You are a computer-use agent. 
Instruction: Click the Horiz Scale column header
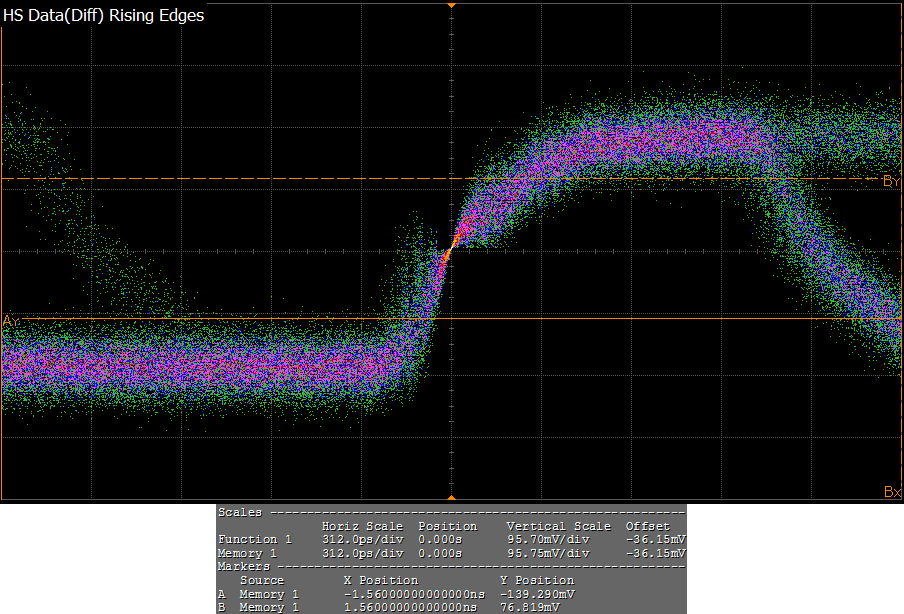[362, 526]
